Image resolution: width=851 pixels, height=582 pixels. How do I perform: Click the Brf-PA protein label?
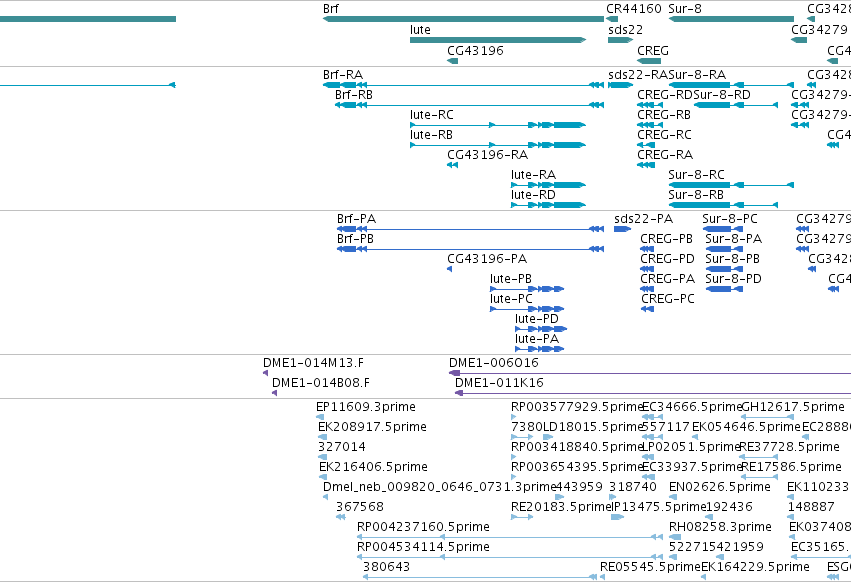point(356,219)
